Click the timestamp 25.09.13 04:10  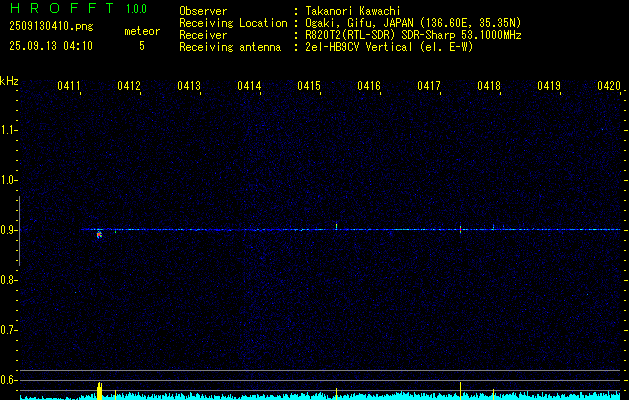(51, 46)
